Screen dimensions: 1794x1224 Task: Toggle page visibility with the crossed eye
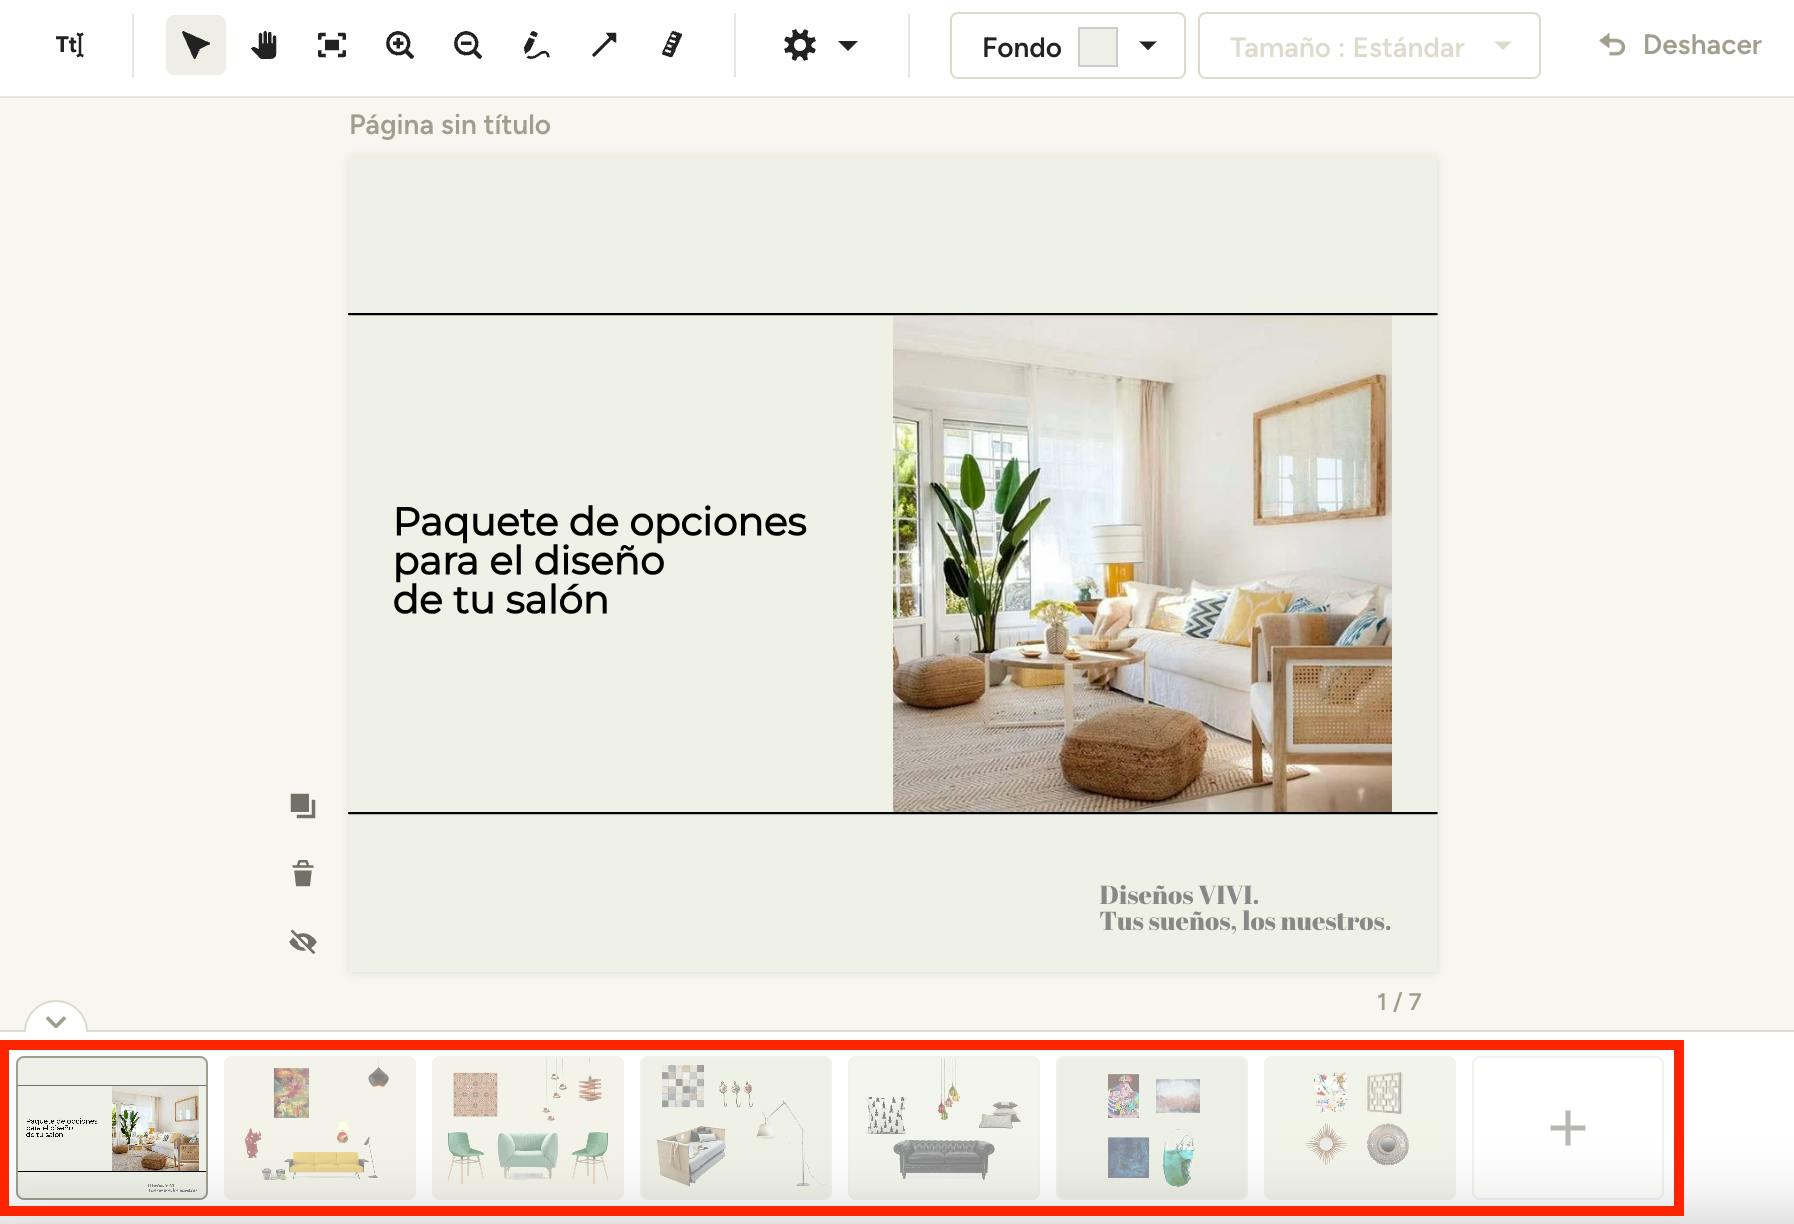pos(303,942)
